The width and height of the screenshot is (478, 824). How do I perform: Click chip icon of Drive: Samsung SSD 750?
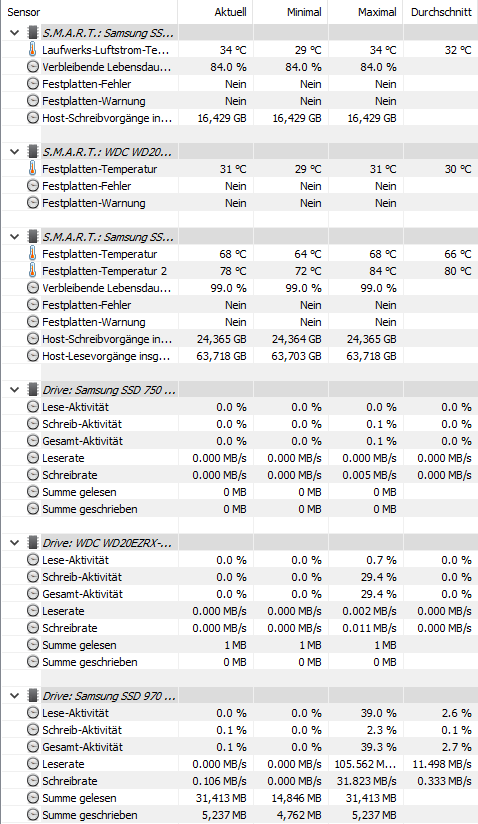33,390
